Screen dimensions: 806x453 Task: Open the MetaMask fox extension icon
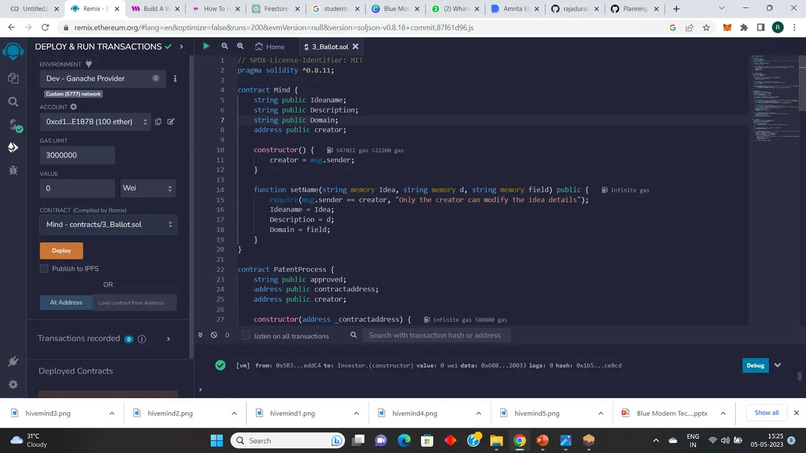(x=727, y=28)
